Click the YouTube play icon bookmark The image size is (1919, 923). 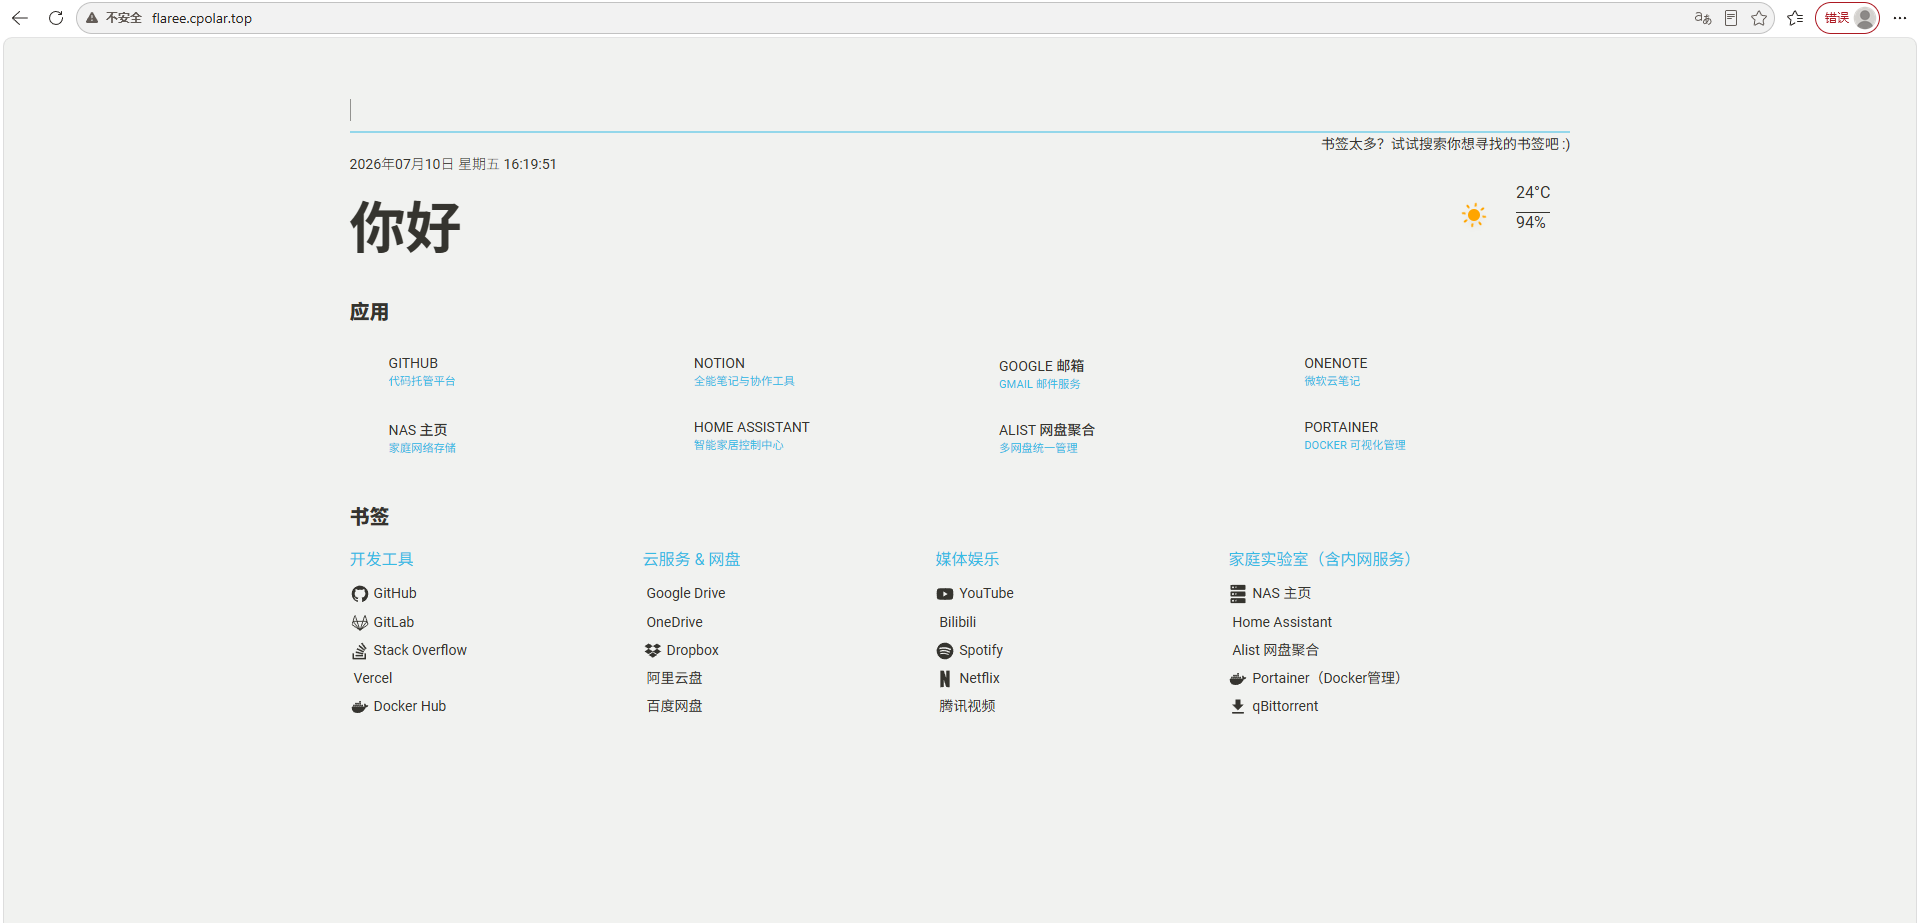(945, 594)
